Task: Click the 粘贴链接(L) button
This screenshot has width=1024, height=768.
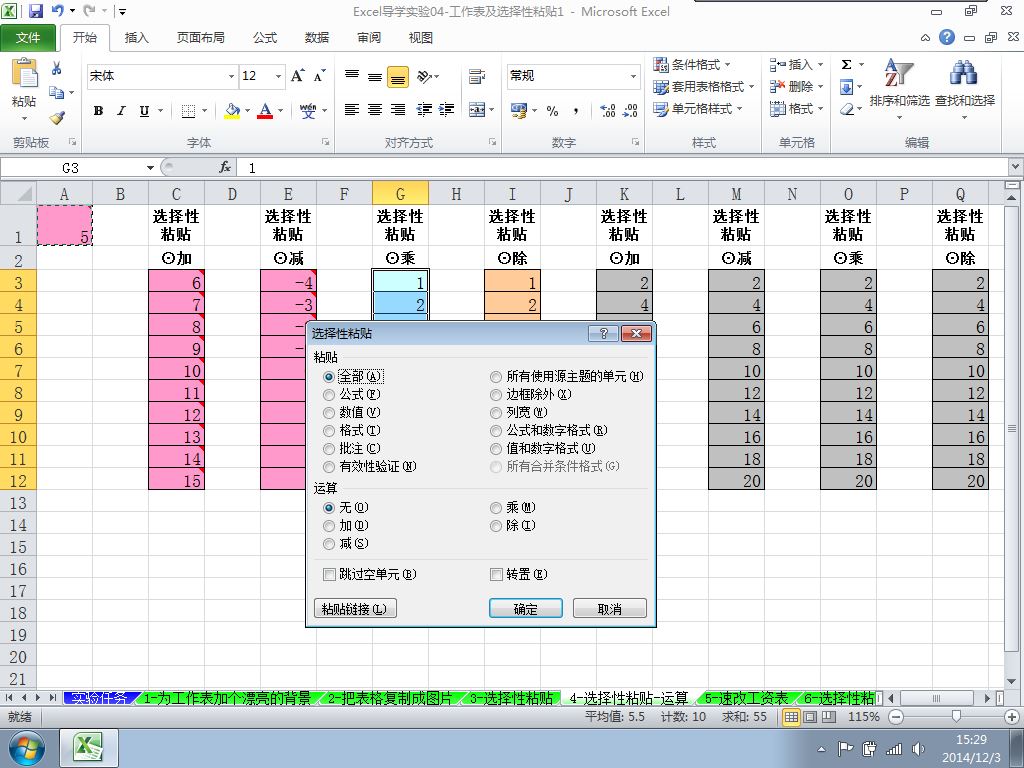Action: point(355,609)
